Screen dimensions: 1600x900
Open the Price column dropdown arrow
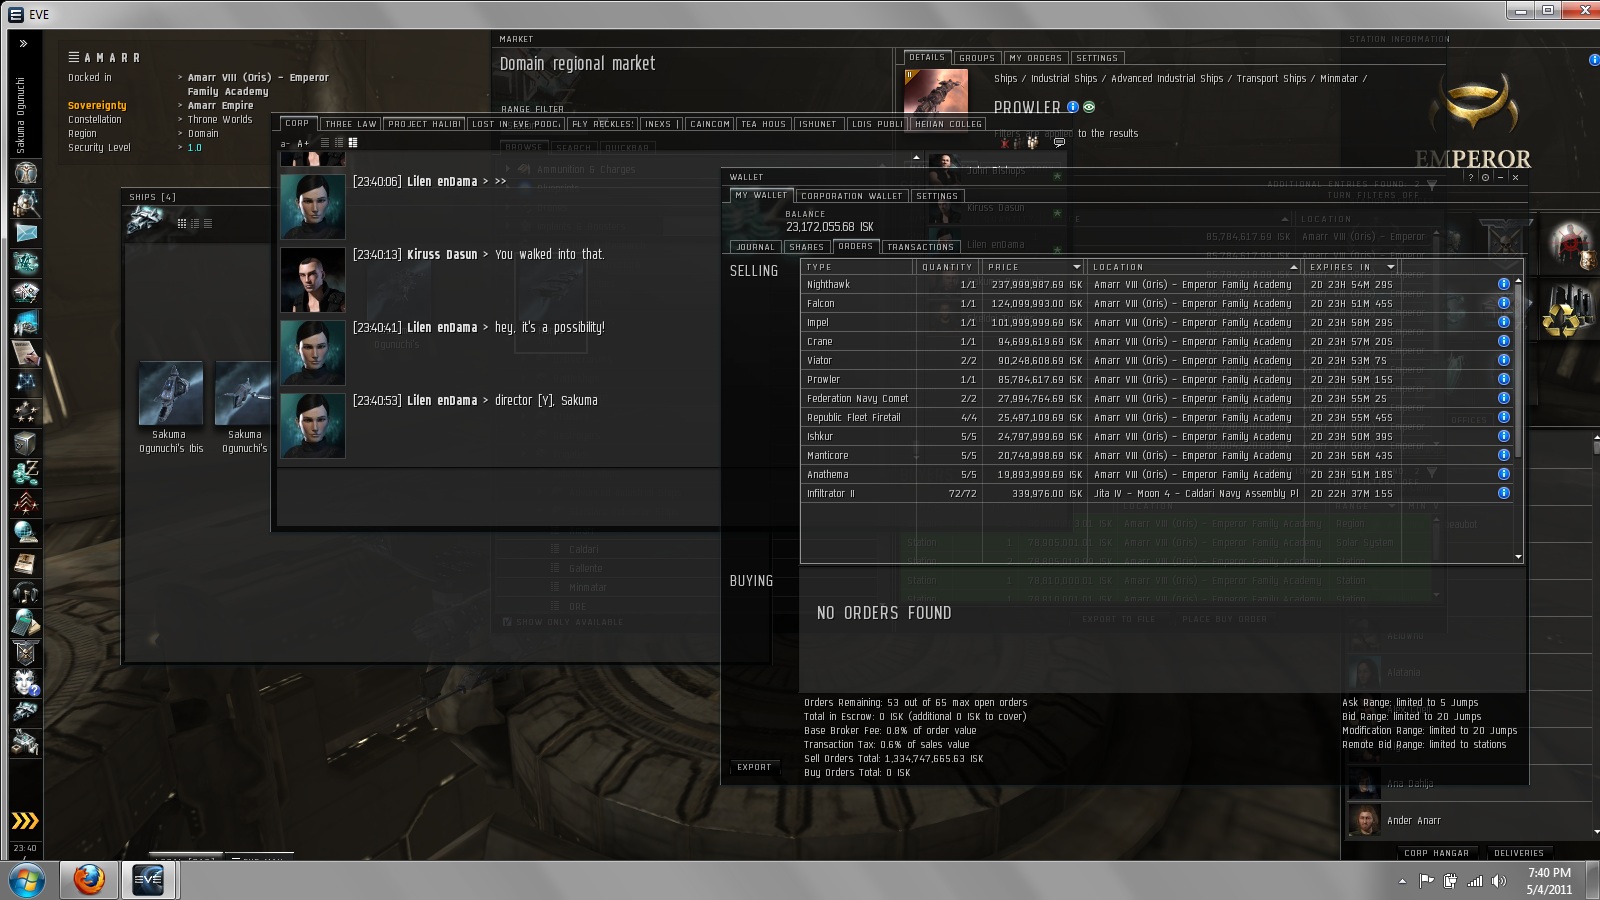(x=1077, y=267)
